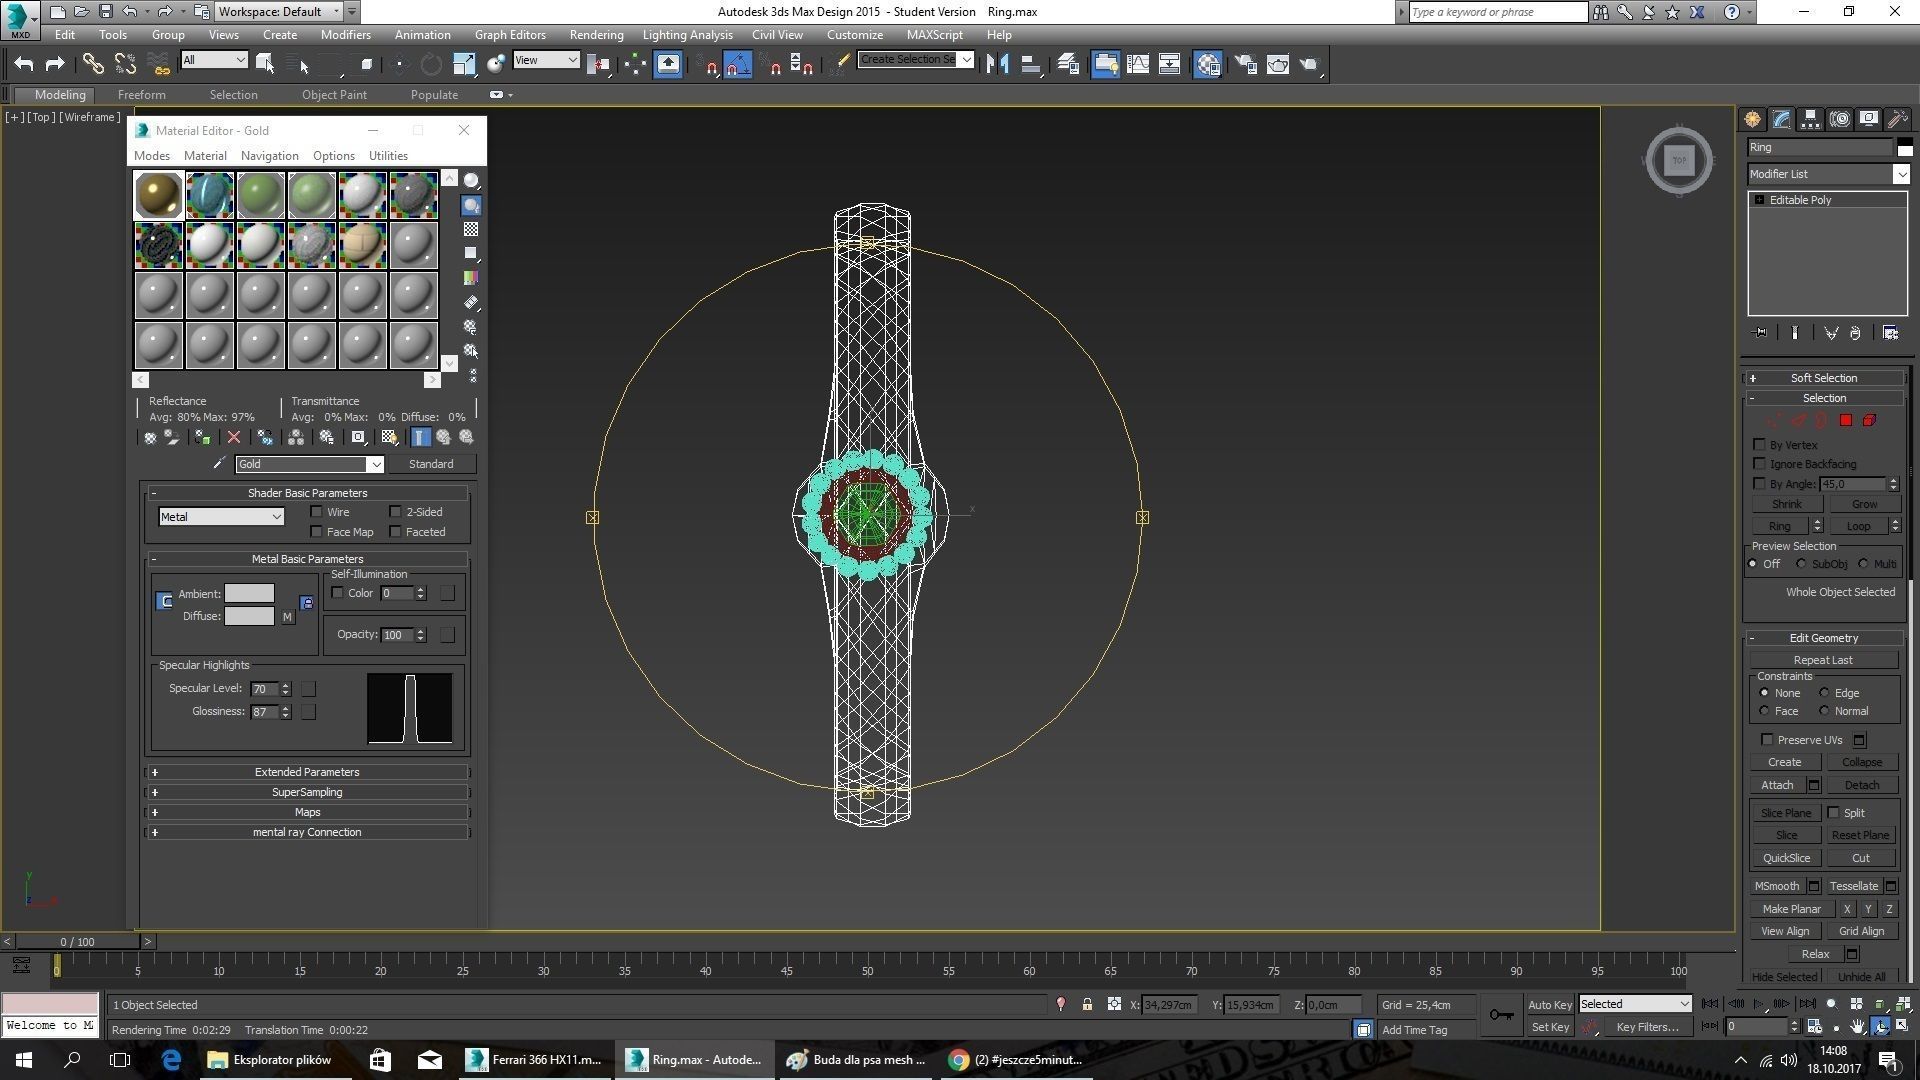Image resolution: width=1920 pixels, height=1080 pixels.
Task: Open the Hierarchy command panel tab
Action: point(1810,119)
